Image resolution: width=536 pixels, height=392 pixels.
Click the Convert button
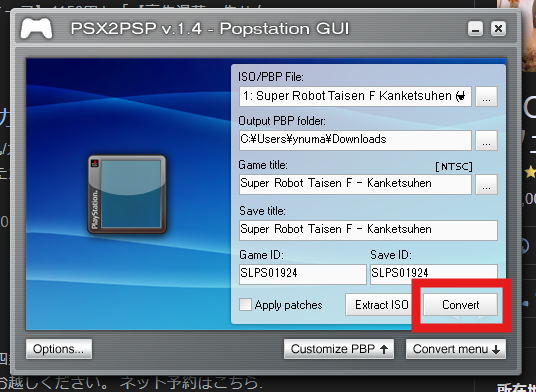(460, 305)
